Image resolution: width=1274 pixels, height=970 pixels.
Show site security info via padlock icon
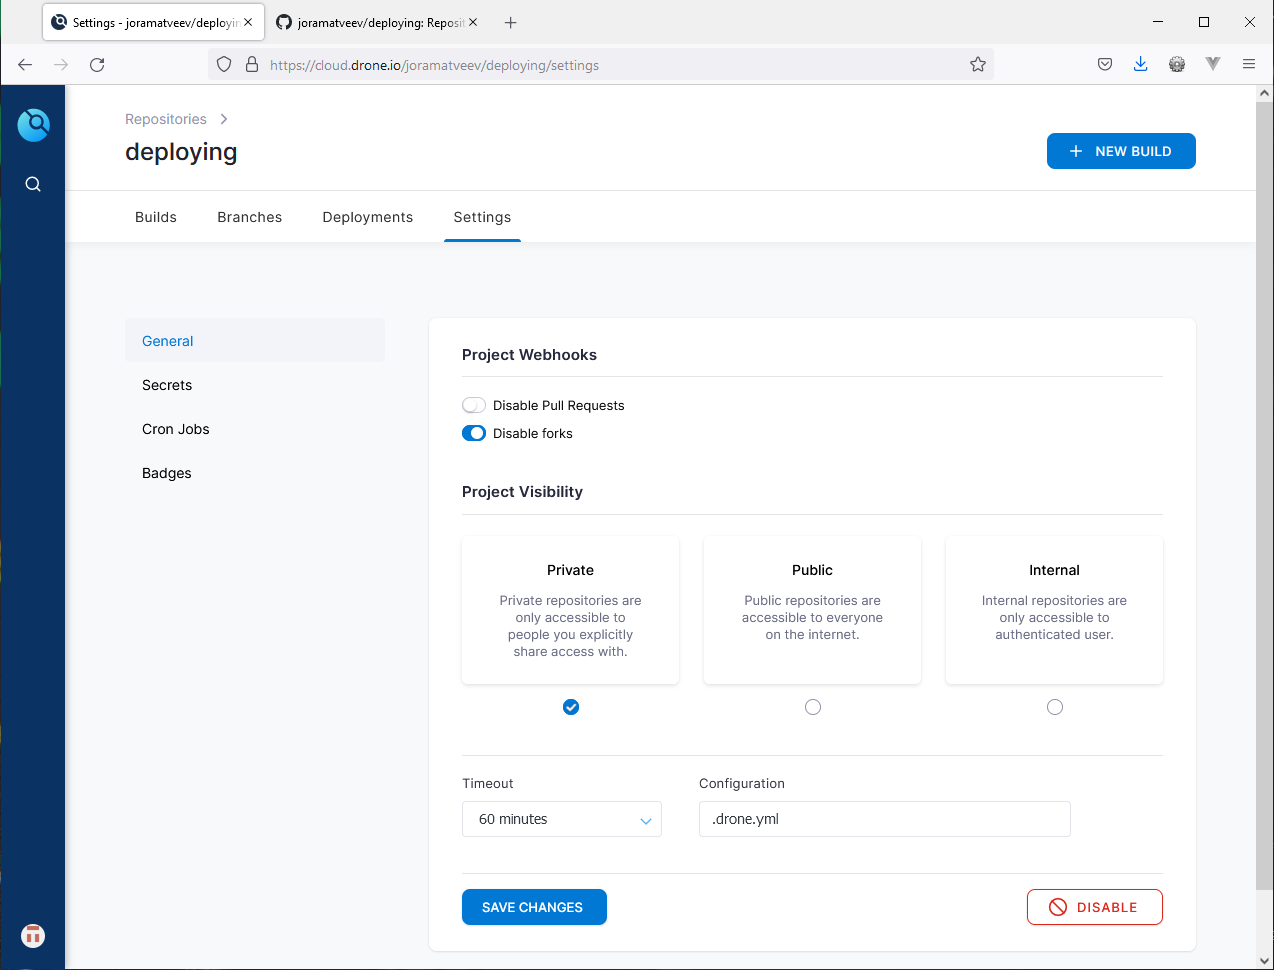click(252, 65)
